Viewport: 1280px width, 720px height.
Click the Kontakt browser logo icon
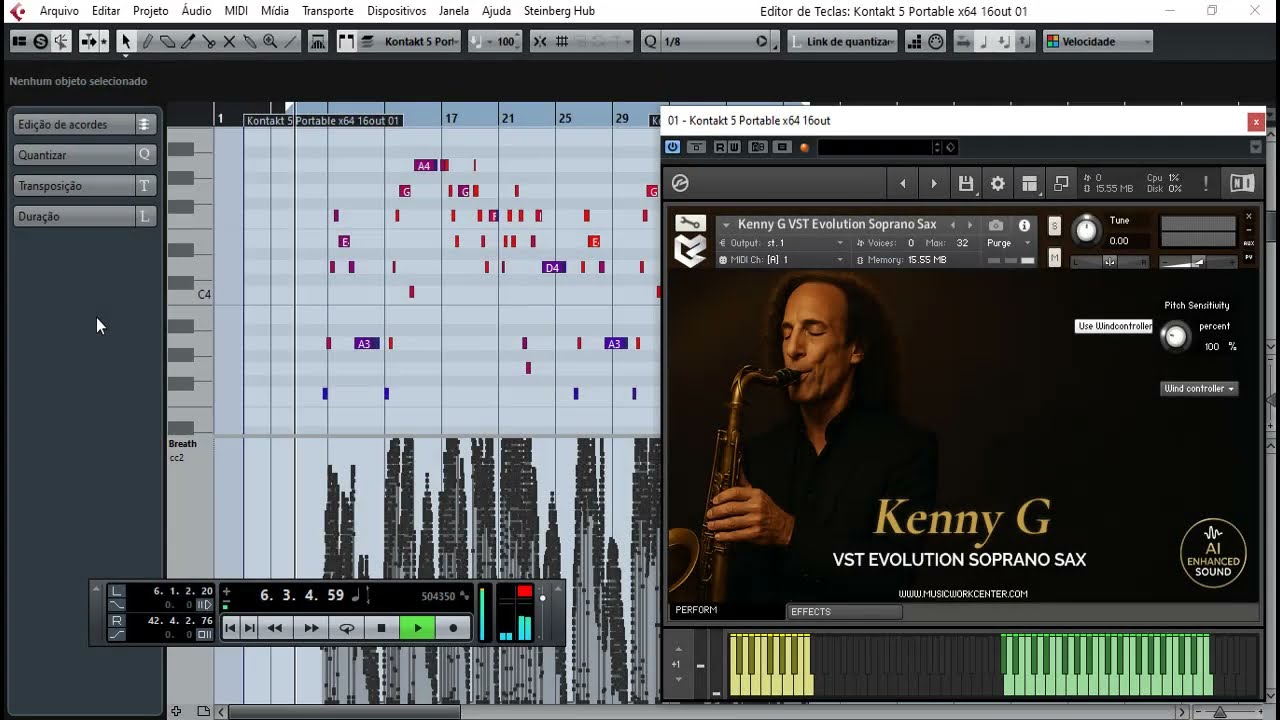pyautogui.click(x=680, y=183)
